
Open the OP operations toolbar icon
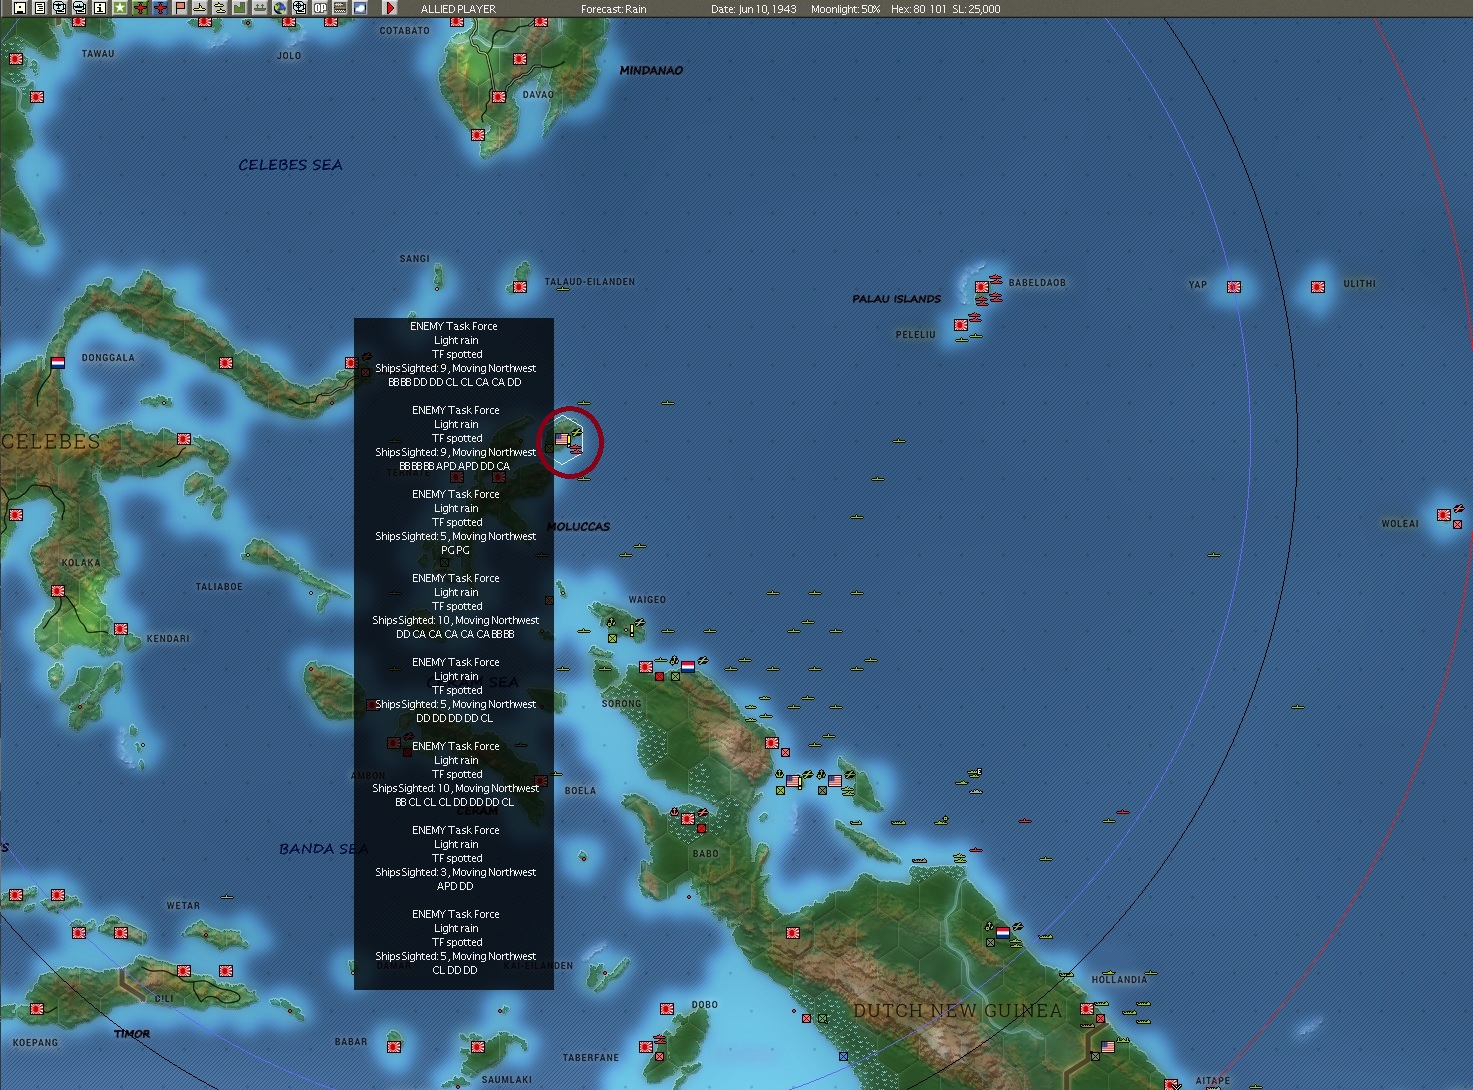(320, 8)
